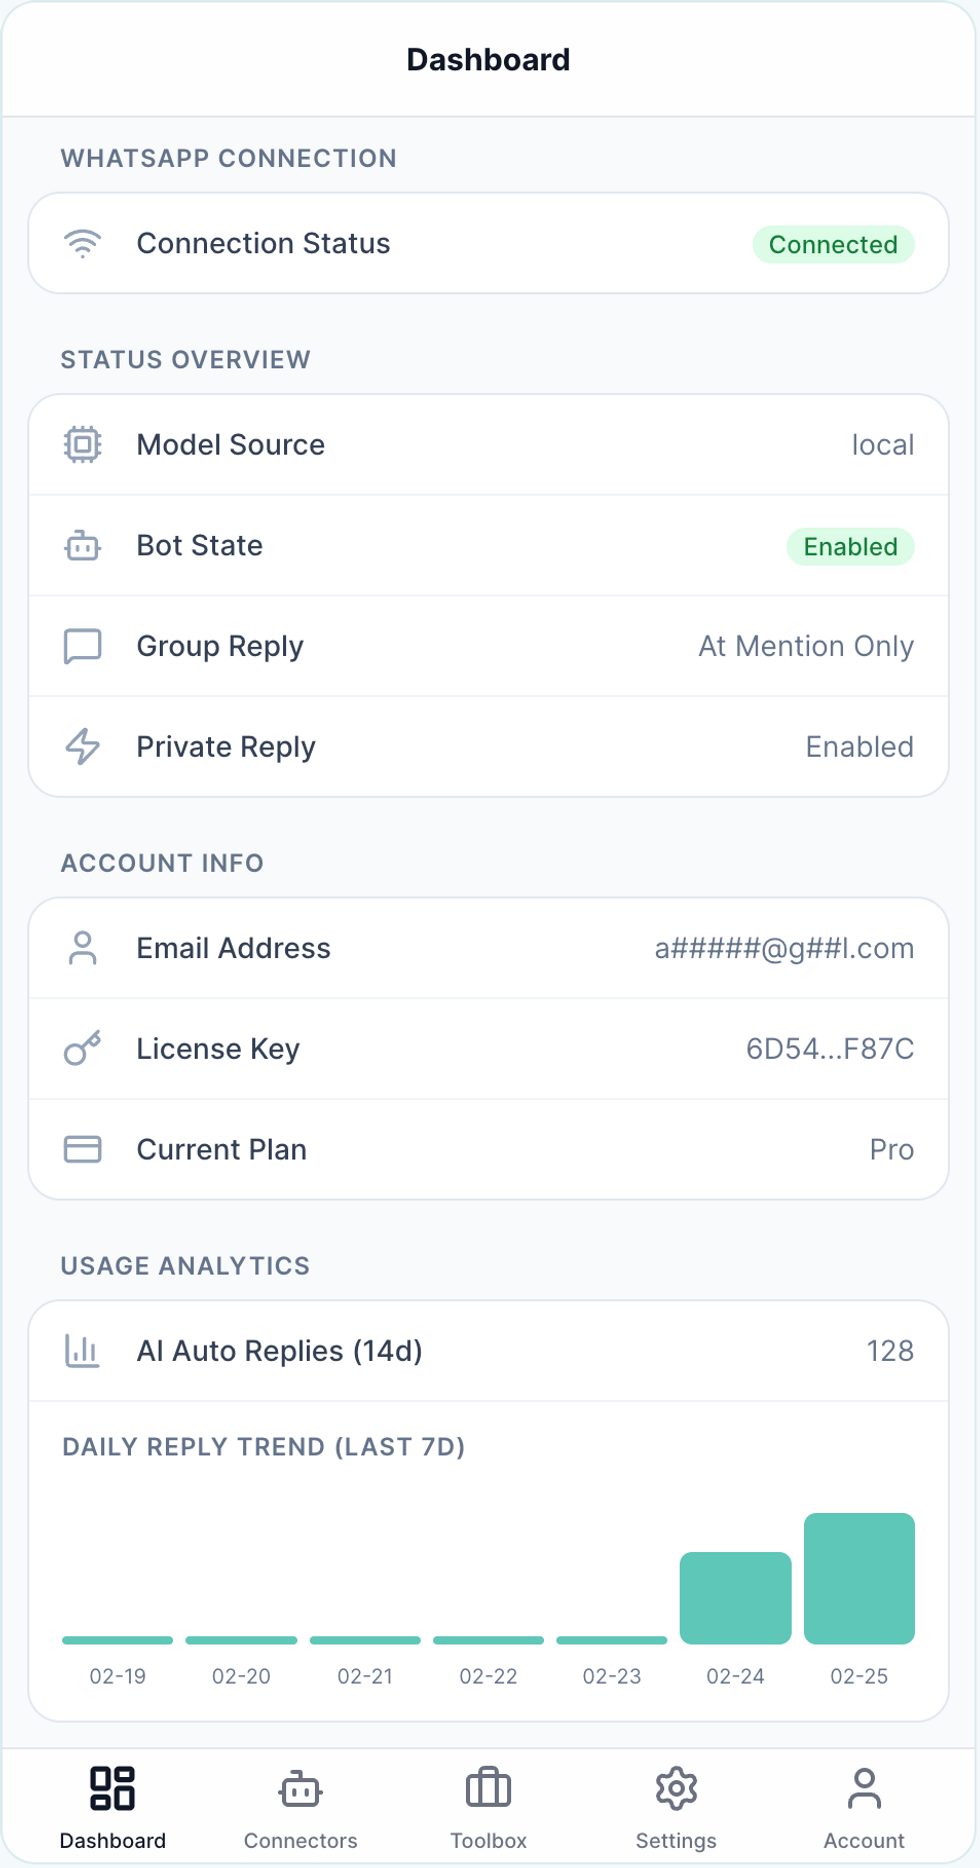Click the lightning icon for Private Reply
This screenshot has width=980, height=1868.
(84, 747)
